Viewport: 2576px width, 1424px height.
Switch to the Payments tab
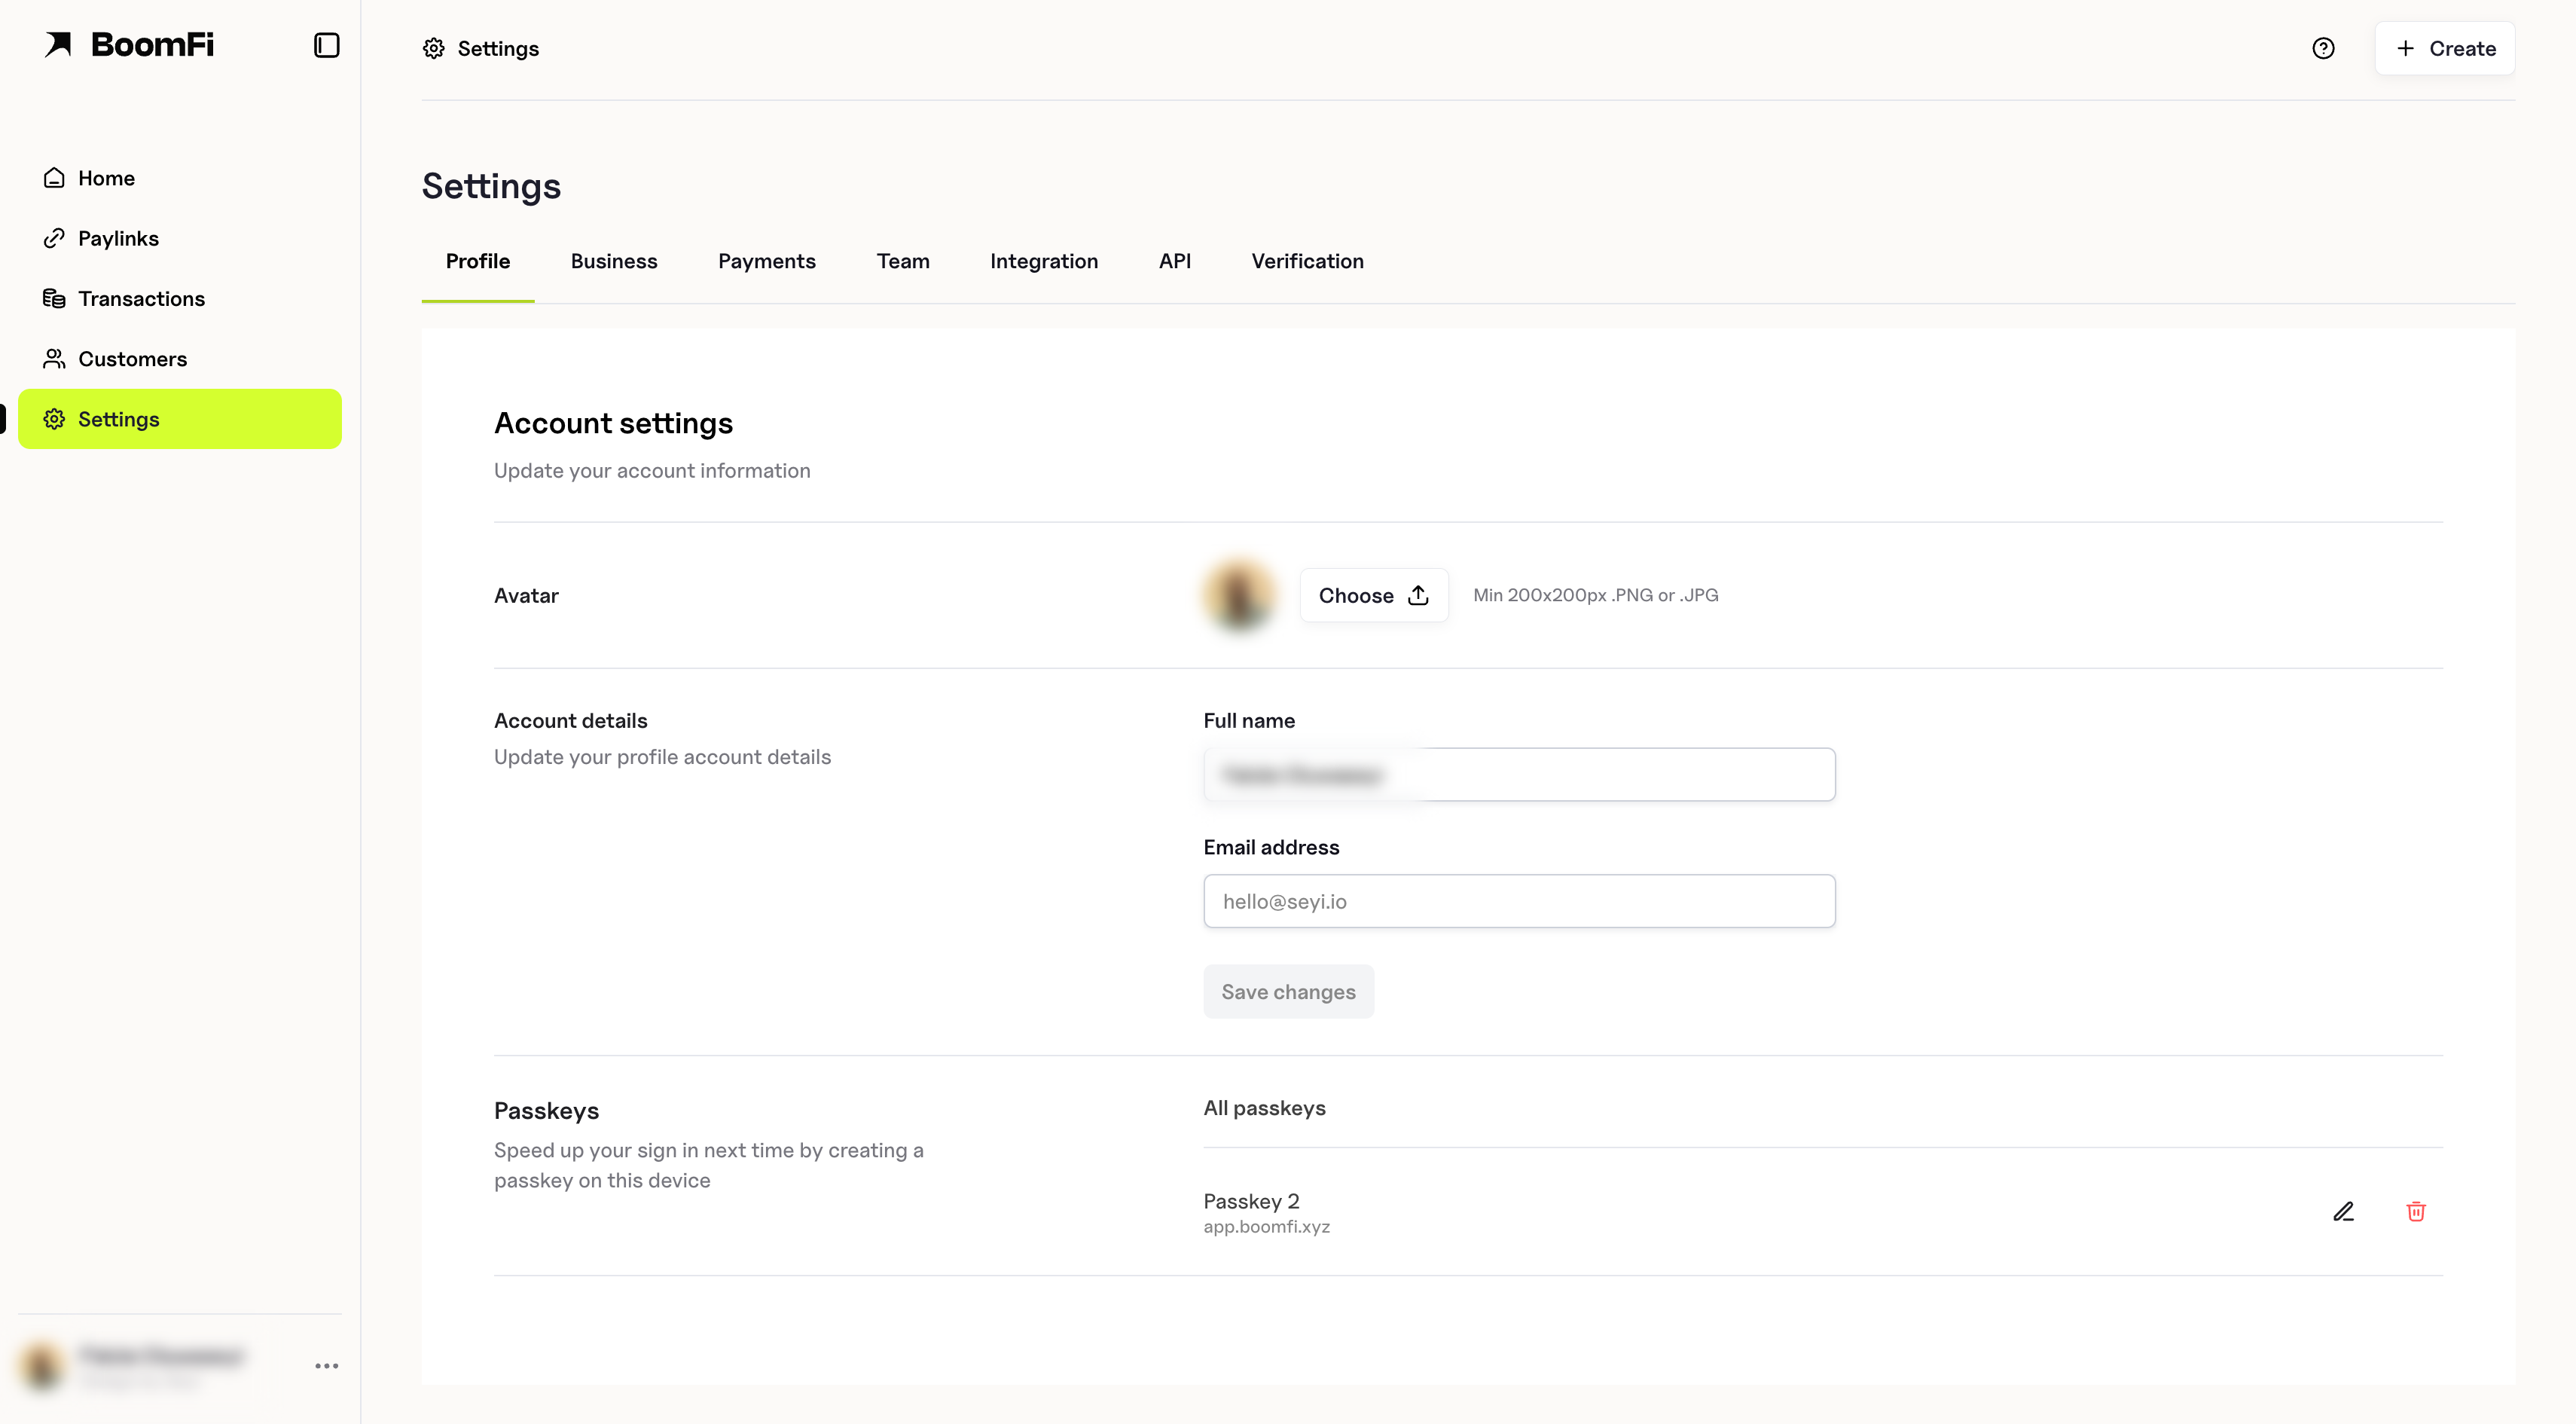tap(766, 261)
